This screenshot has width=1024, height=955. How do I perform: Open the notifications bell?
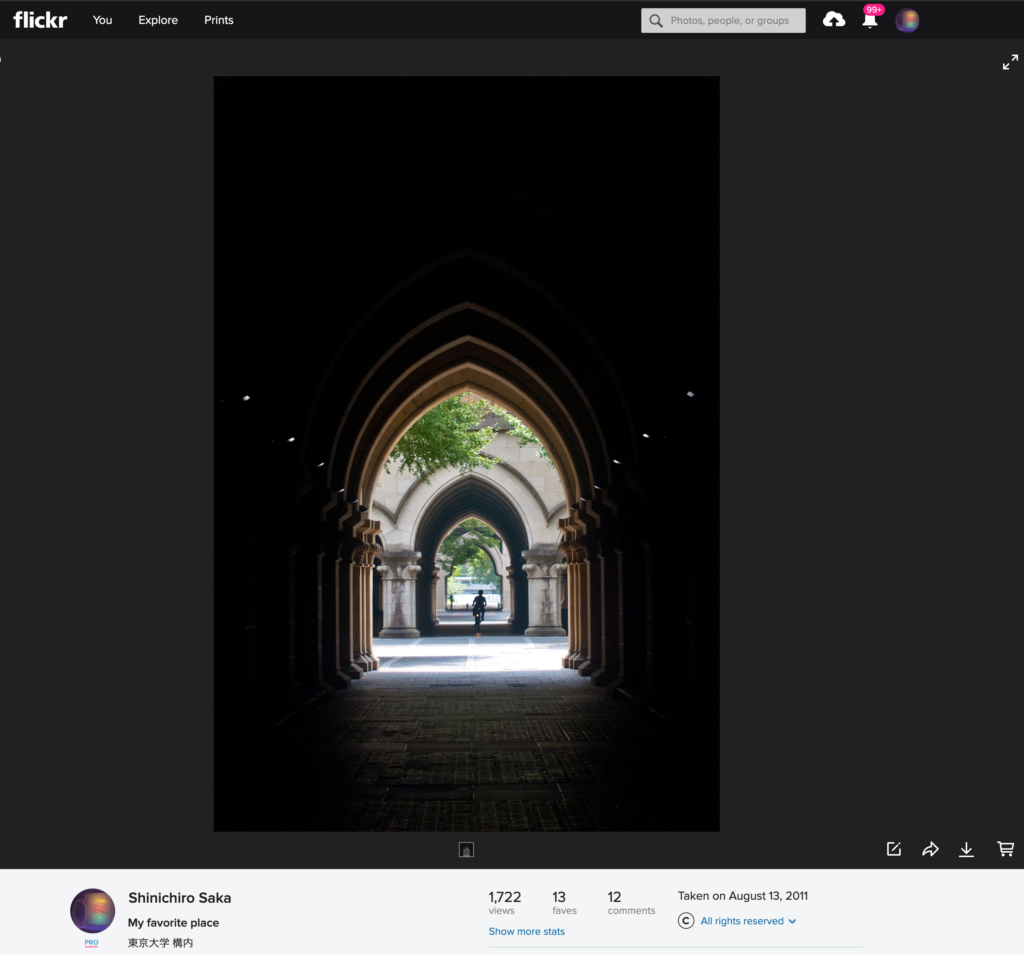point(870,21)
